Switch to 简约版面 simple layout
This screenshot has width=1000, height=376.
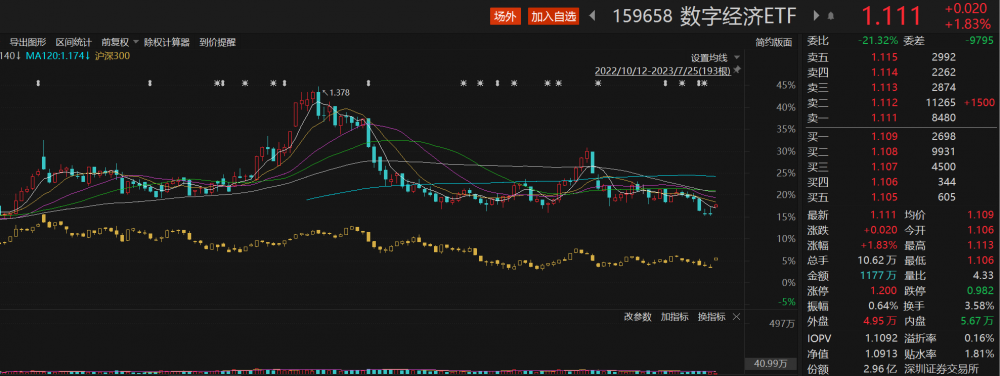coord(774,43)
